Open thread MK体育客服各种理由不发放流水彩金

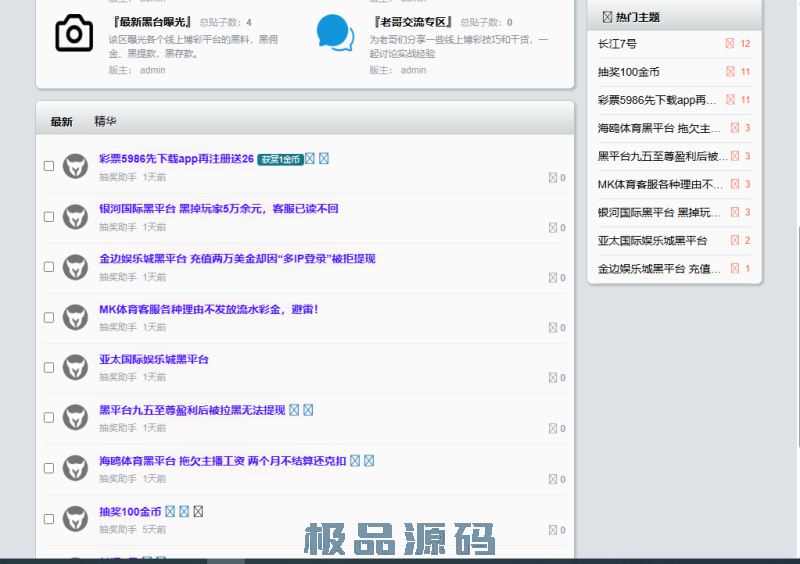coord(209,309)
